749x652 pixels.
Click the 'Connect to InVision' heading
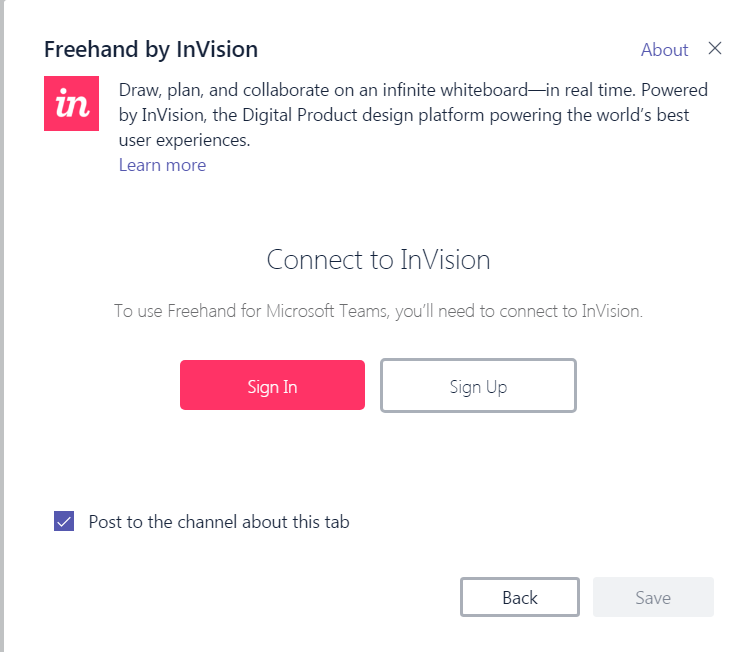point(378,260)
